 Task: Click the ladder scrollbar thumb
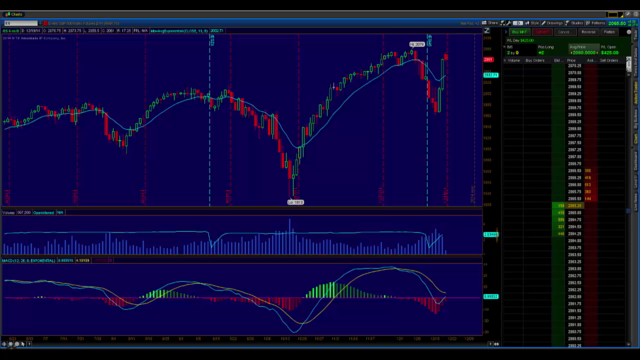click(629, 65)
